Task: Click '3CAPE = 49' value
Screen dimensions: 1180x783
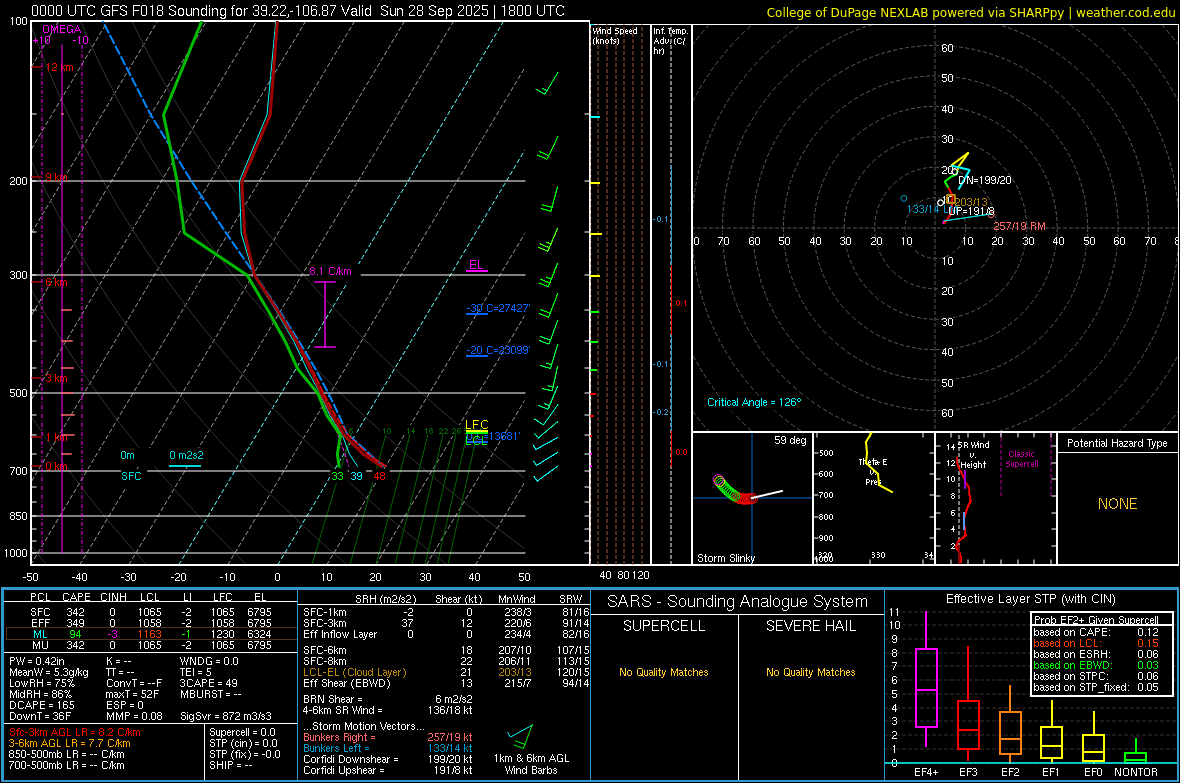Action: (208, 683)
